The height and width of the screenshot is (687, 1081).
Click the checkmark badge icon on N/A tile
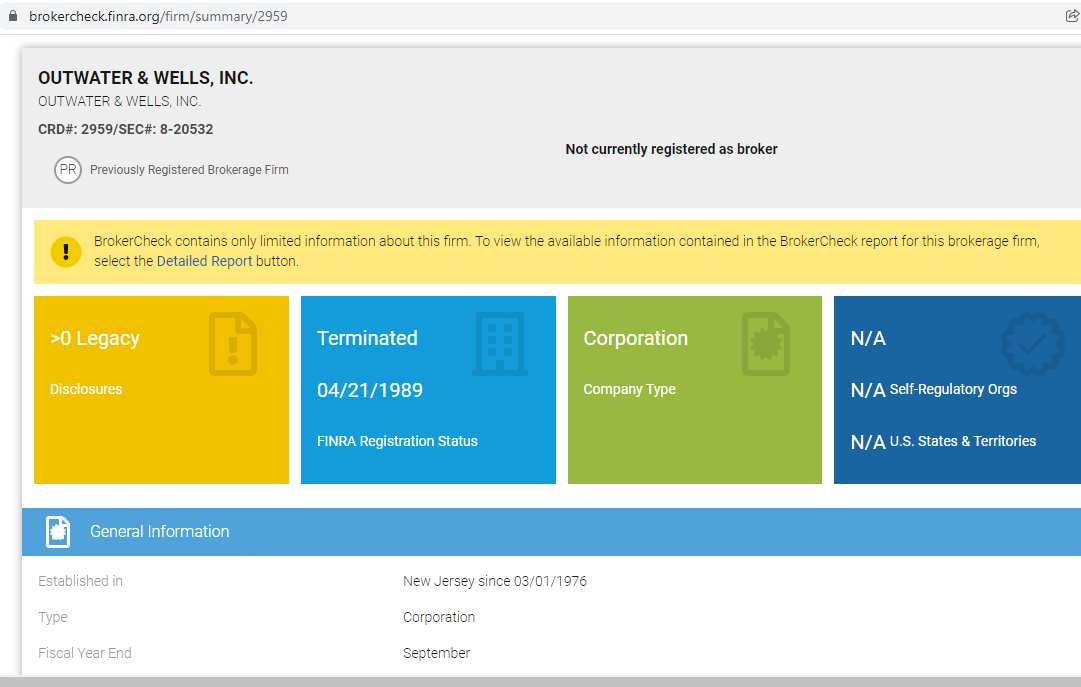[x=1032, y=345]
